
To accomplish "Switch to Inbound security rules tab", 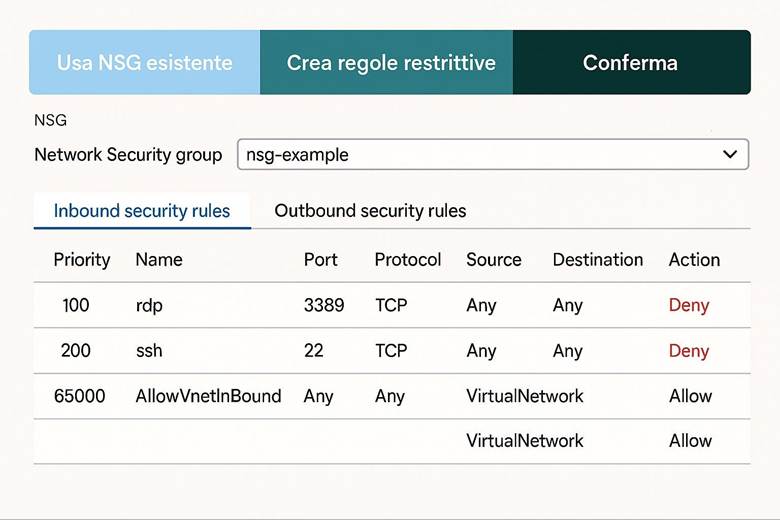I will coord(142,211).
